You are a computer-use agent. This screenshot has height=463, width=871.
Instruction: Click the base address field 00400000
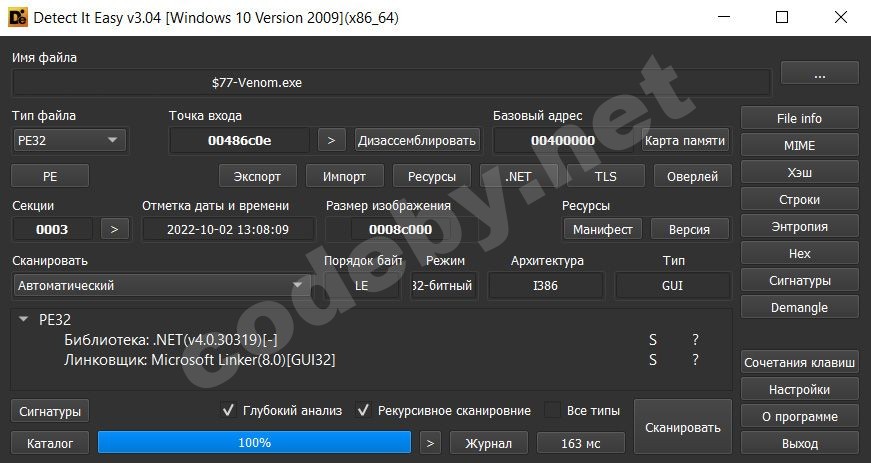pos(563,140)
